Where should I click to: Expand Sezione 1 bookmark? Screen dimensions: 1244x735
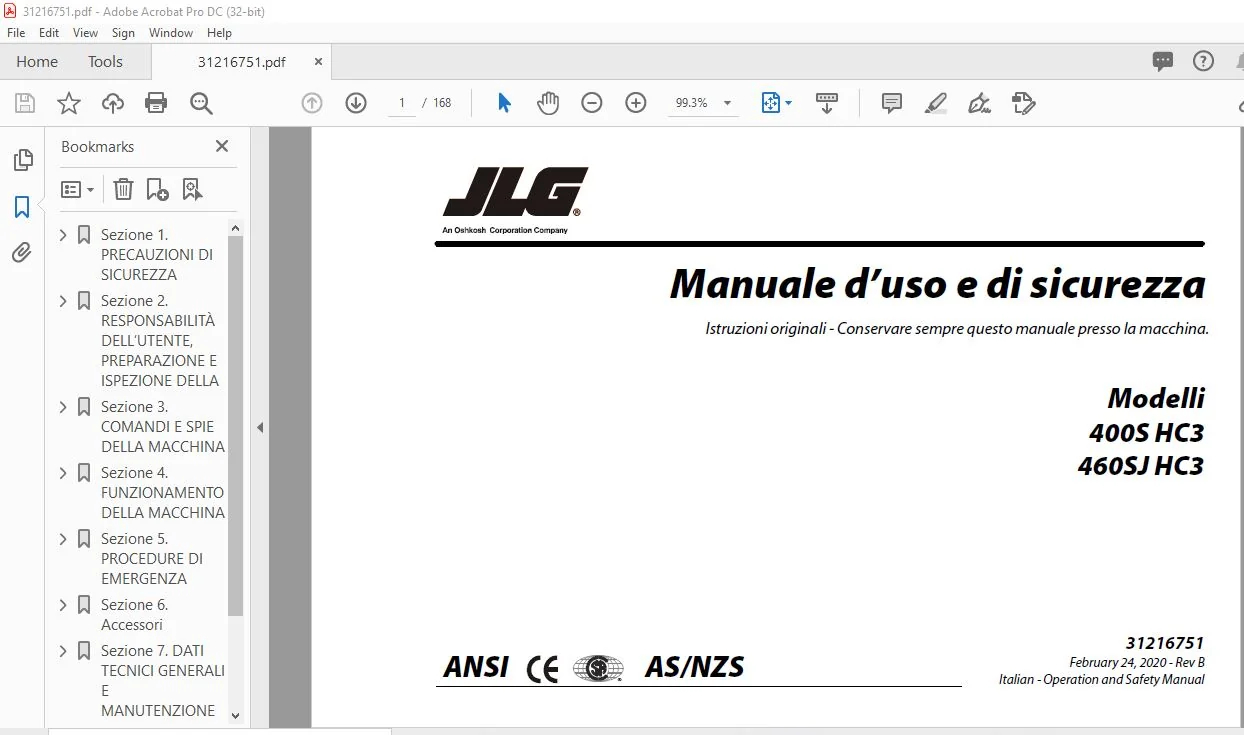point(63,235)
